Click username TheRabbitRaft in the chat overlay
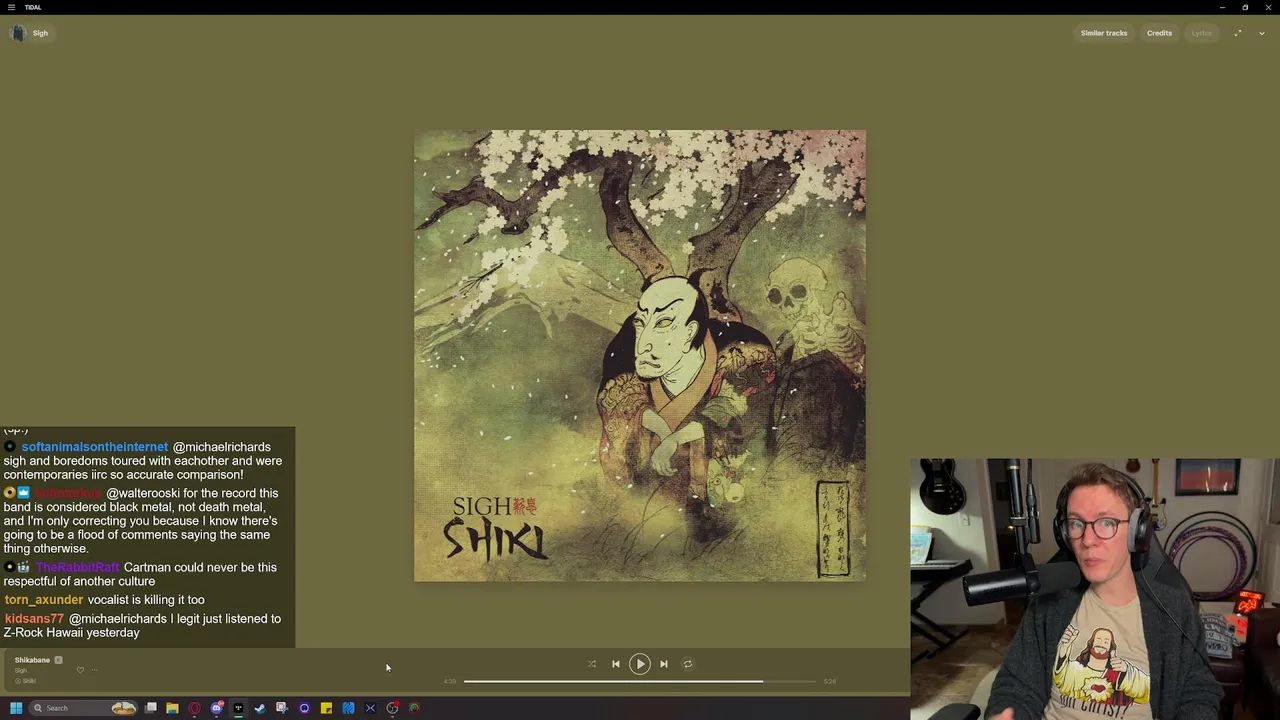 [x=77, y=568]
